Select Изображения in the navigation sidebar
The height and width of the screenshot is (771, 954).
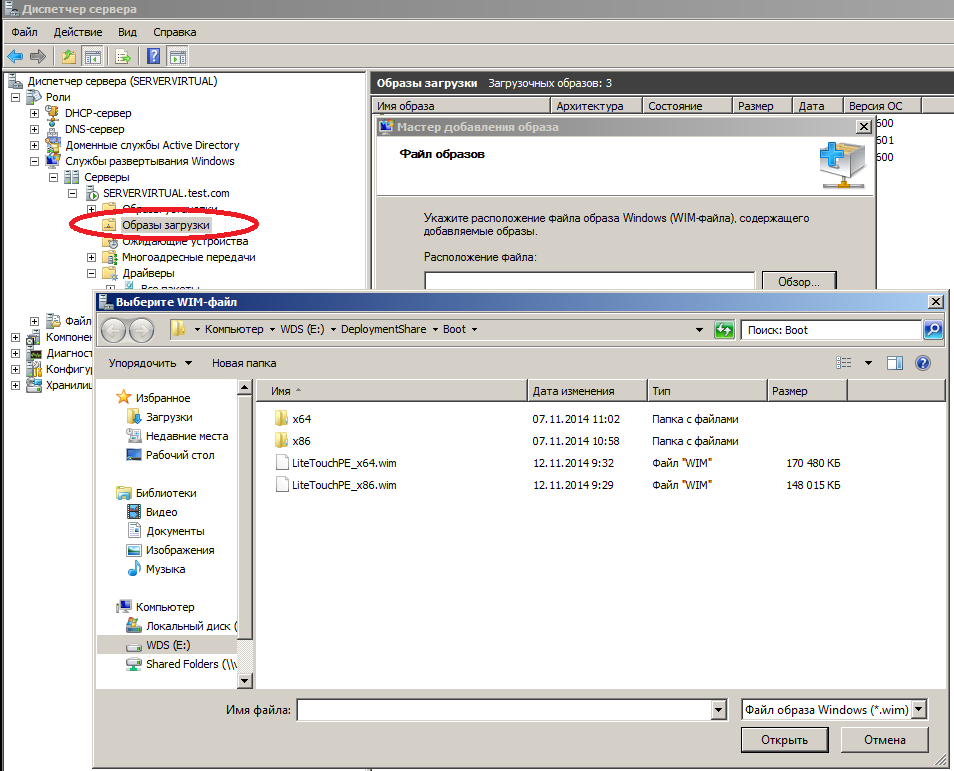coord(180,550)
